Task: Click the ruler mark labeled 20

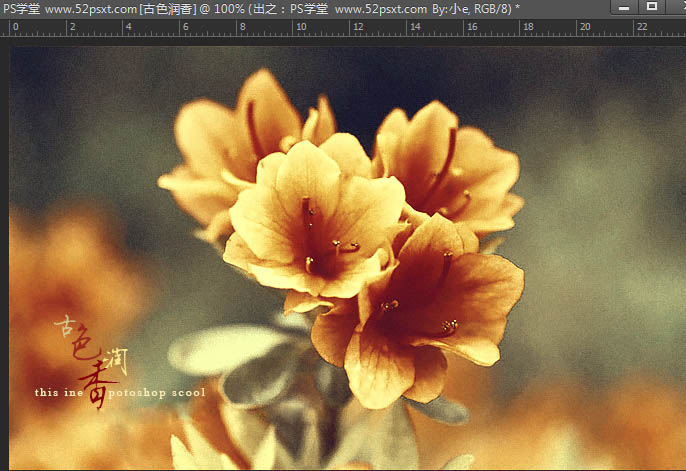Action: click(585, 27)
